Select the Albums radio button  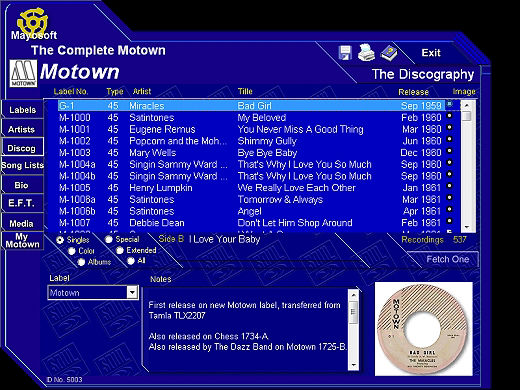click(x=81, y=262)
